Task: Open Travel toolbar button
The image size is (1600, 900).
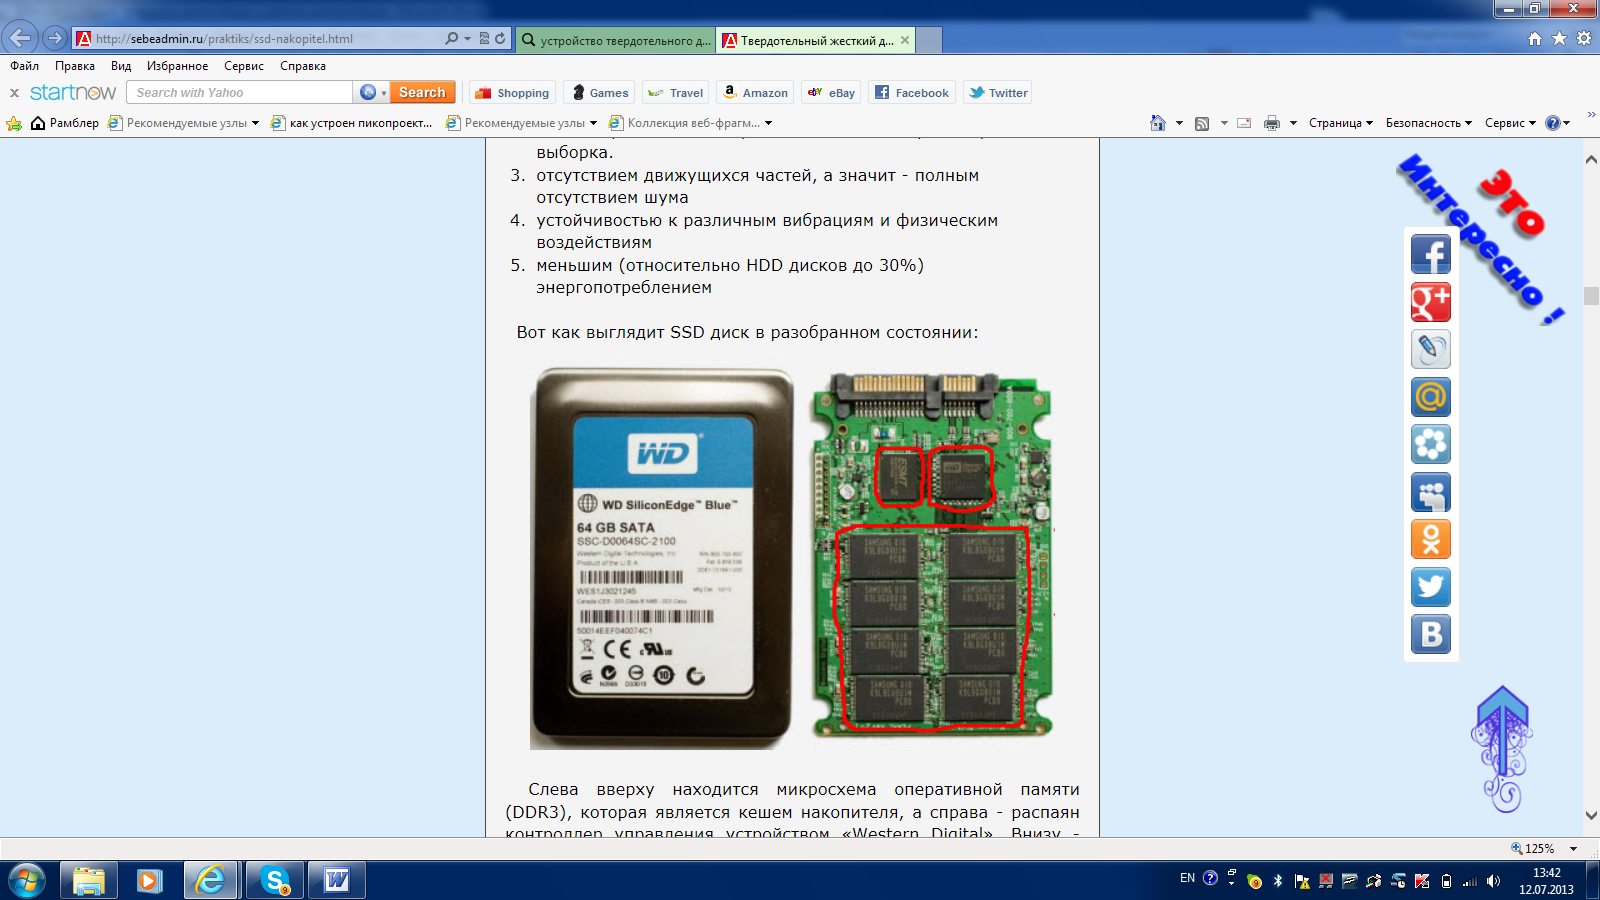Action: click(x=675, y=93)
